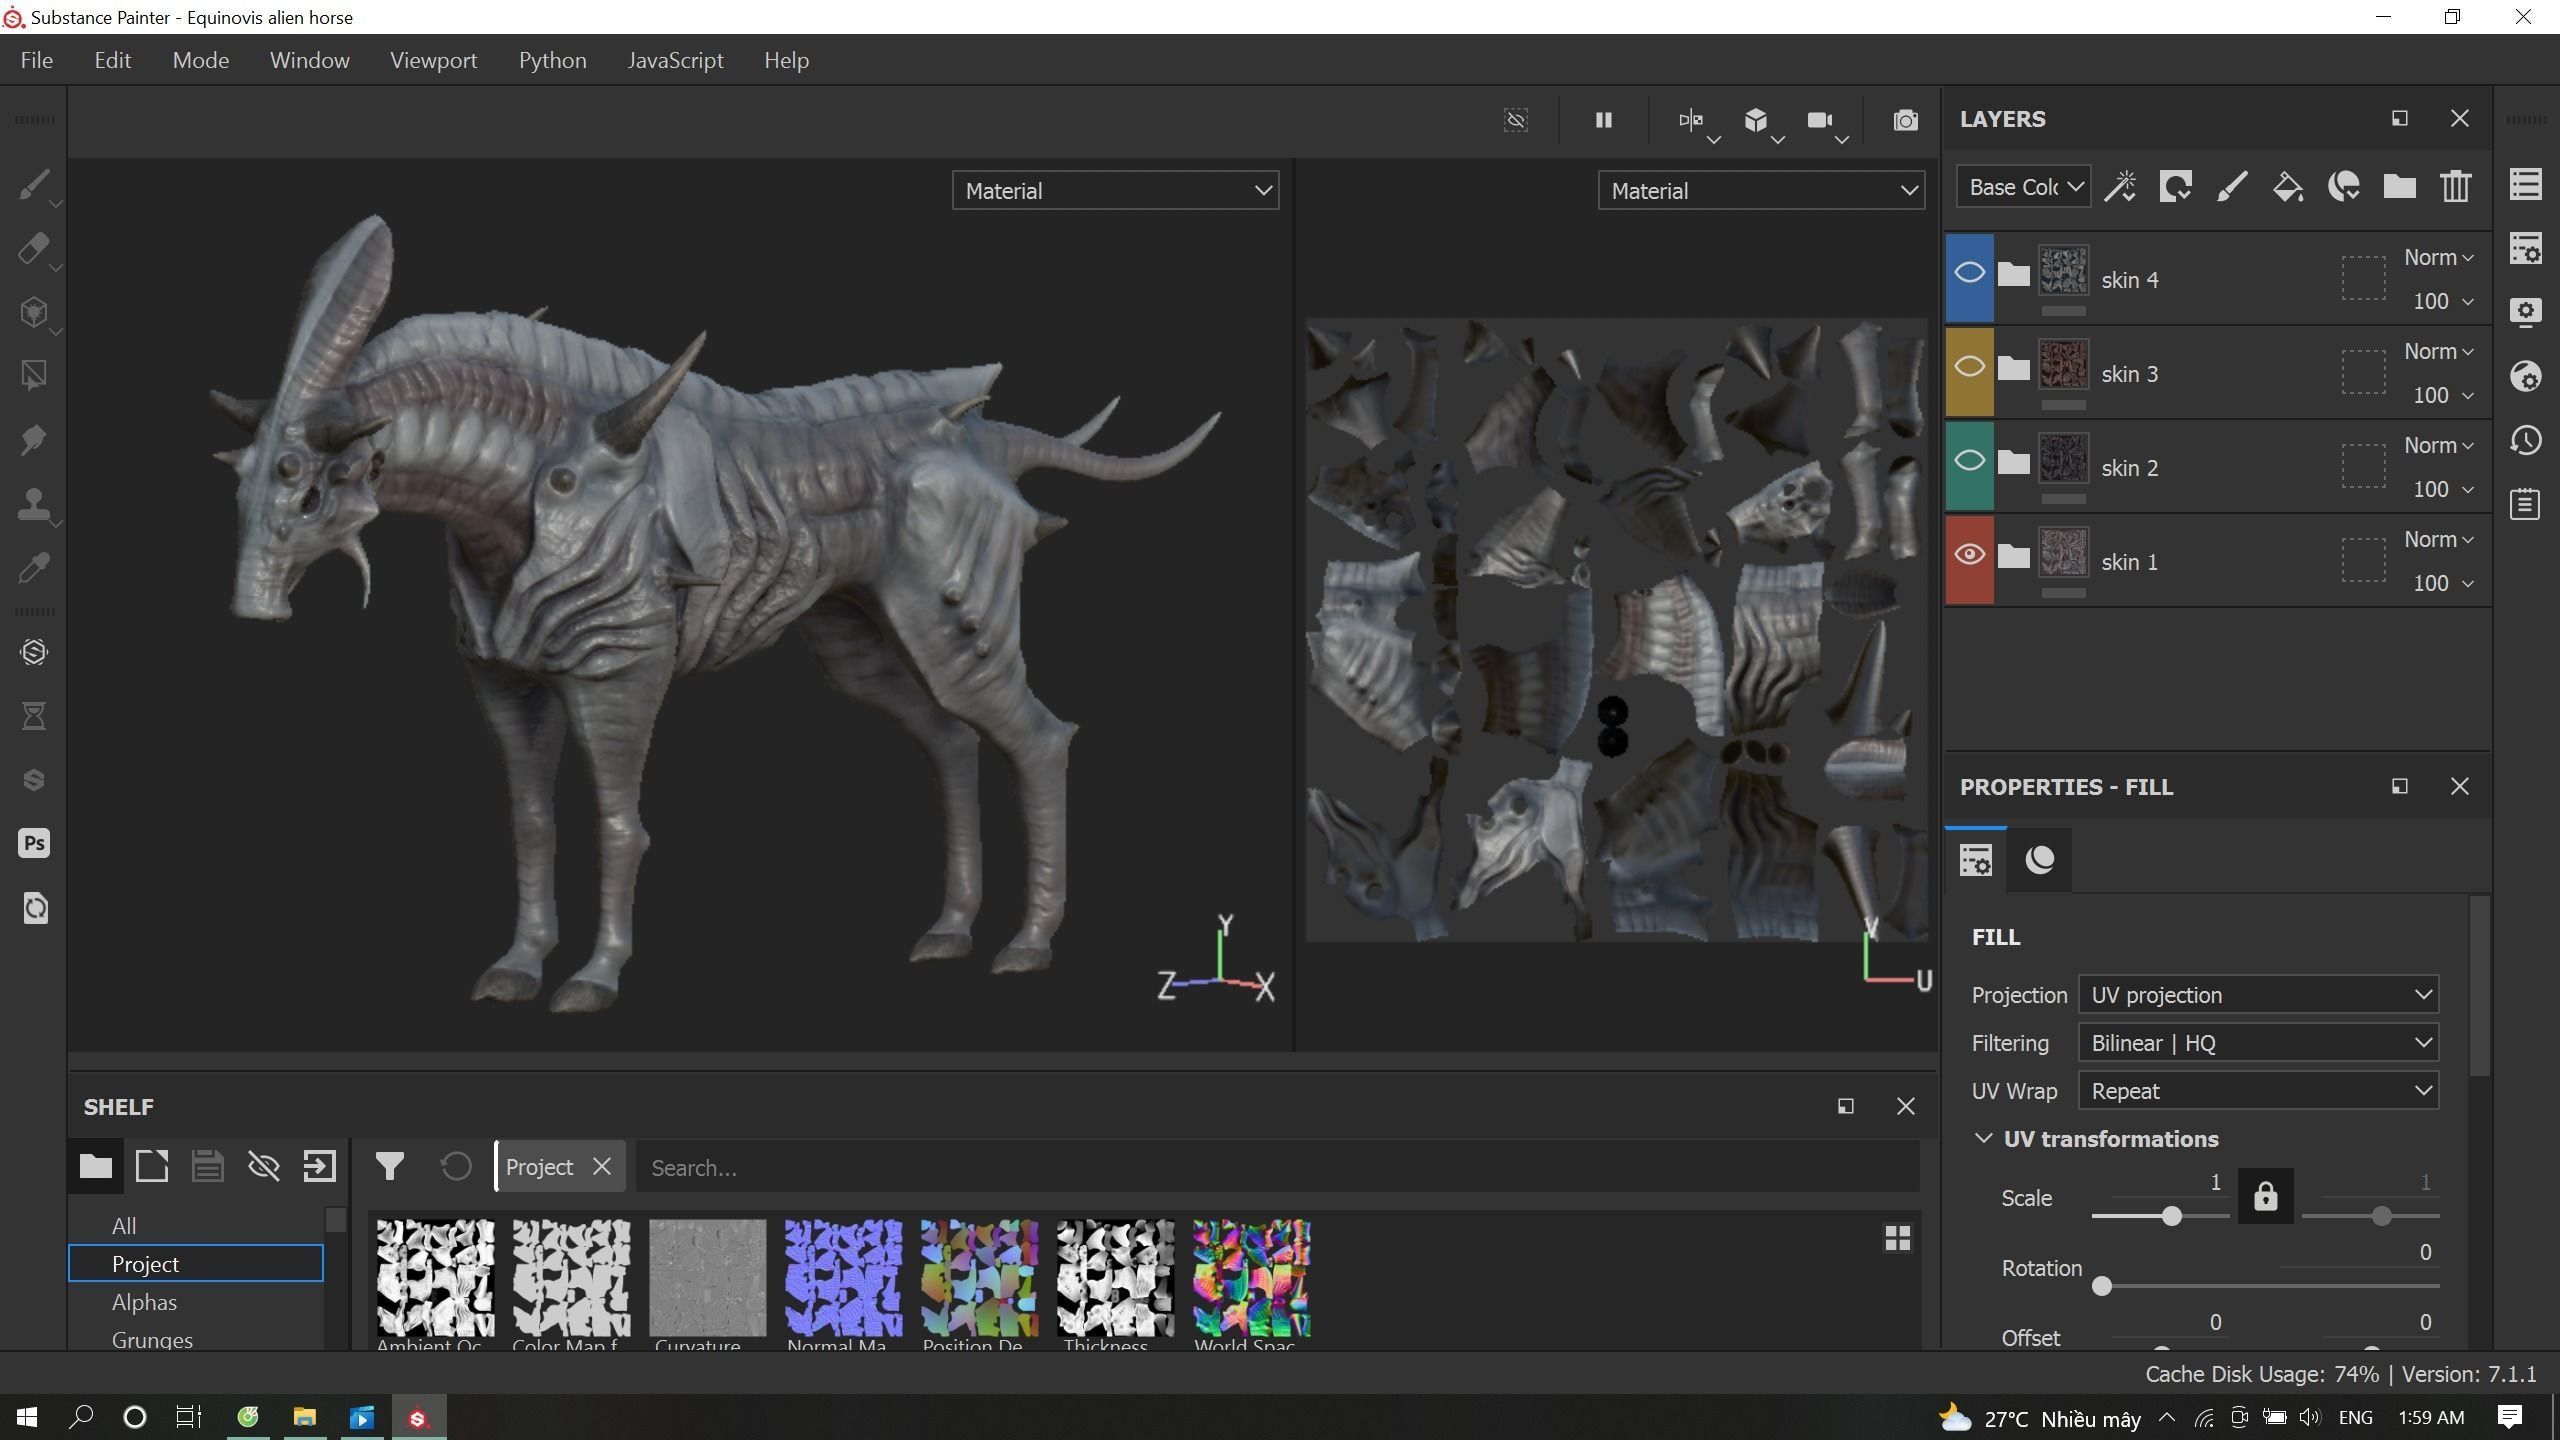Select the Smudge tool

click(x=34, y=440)
